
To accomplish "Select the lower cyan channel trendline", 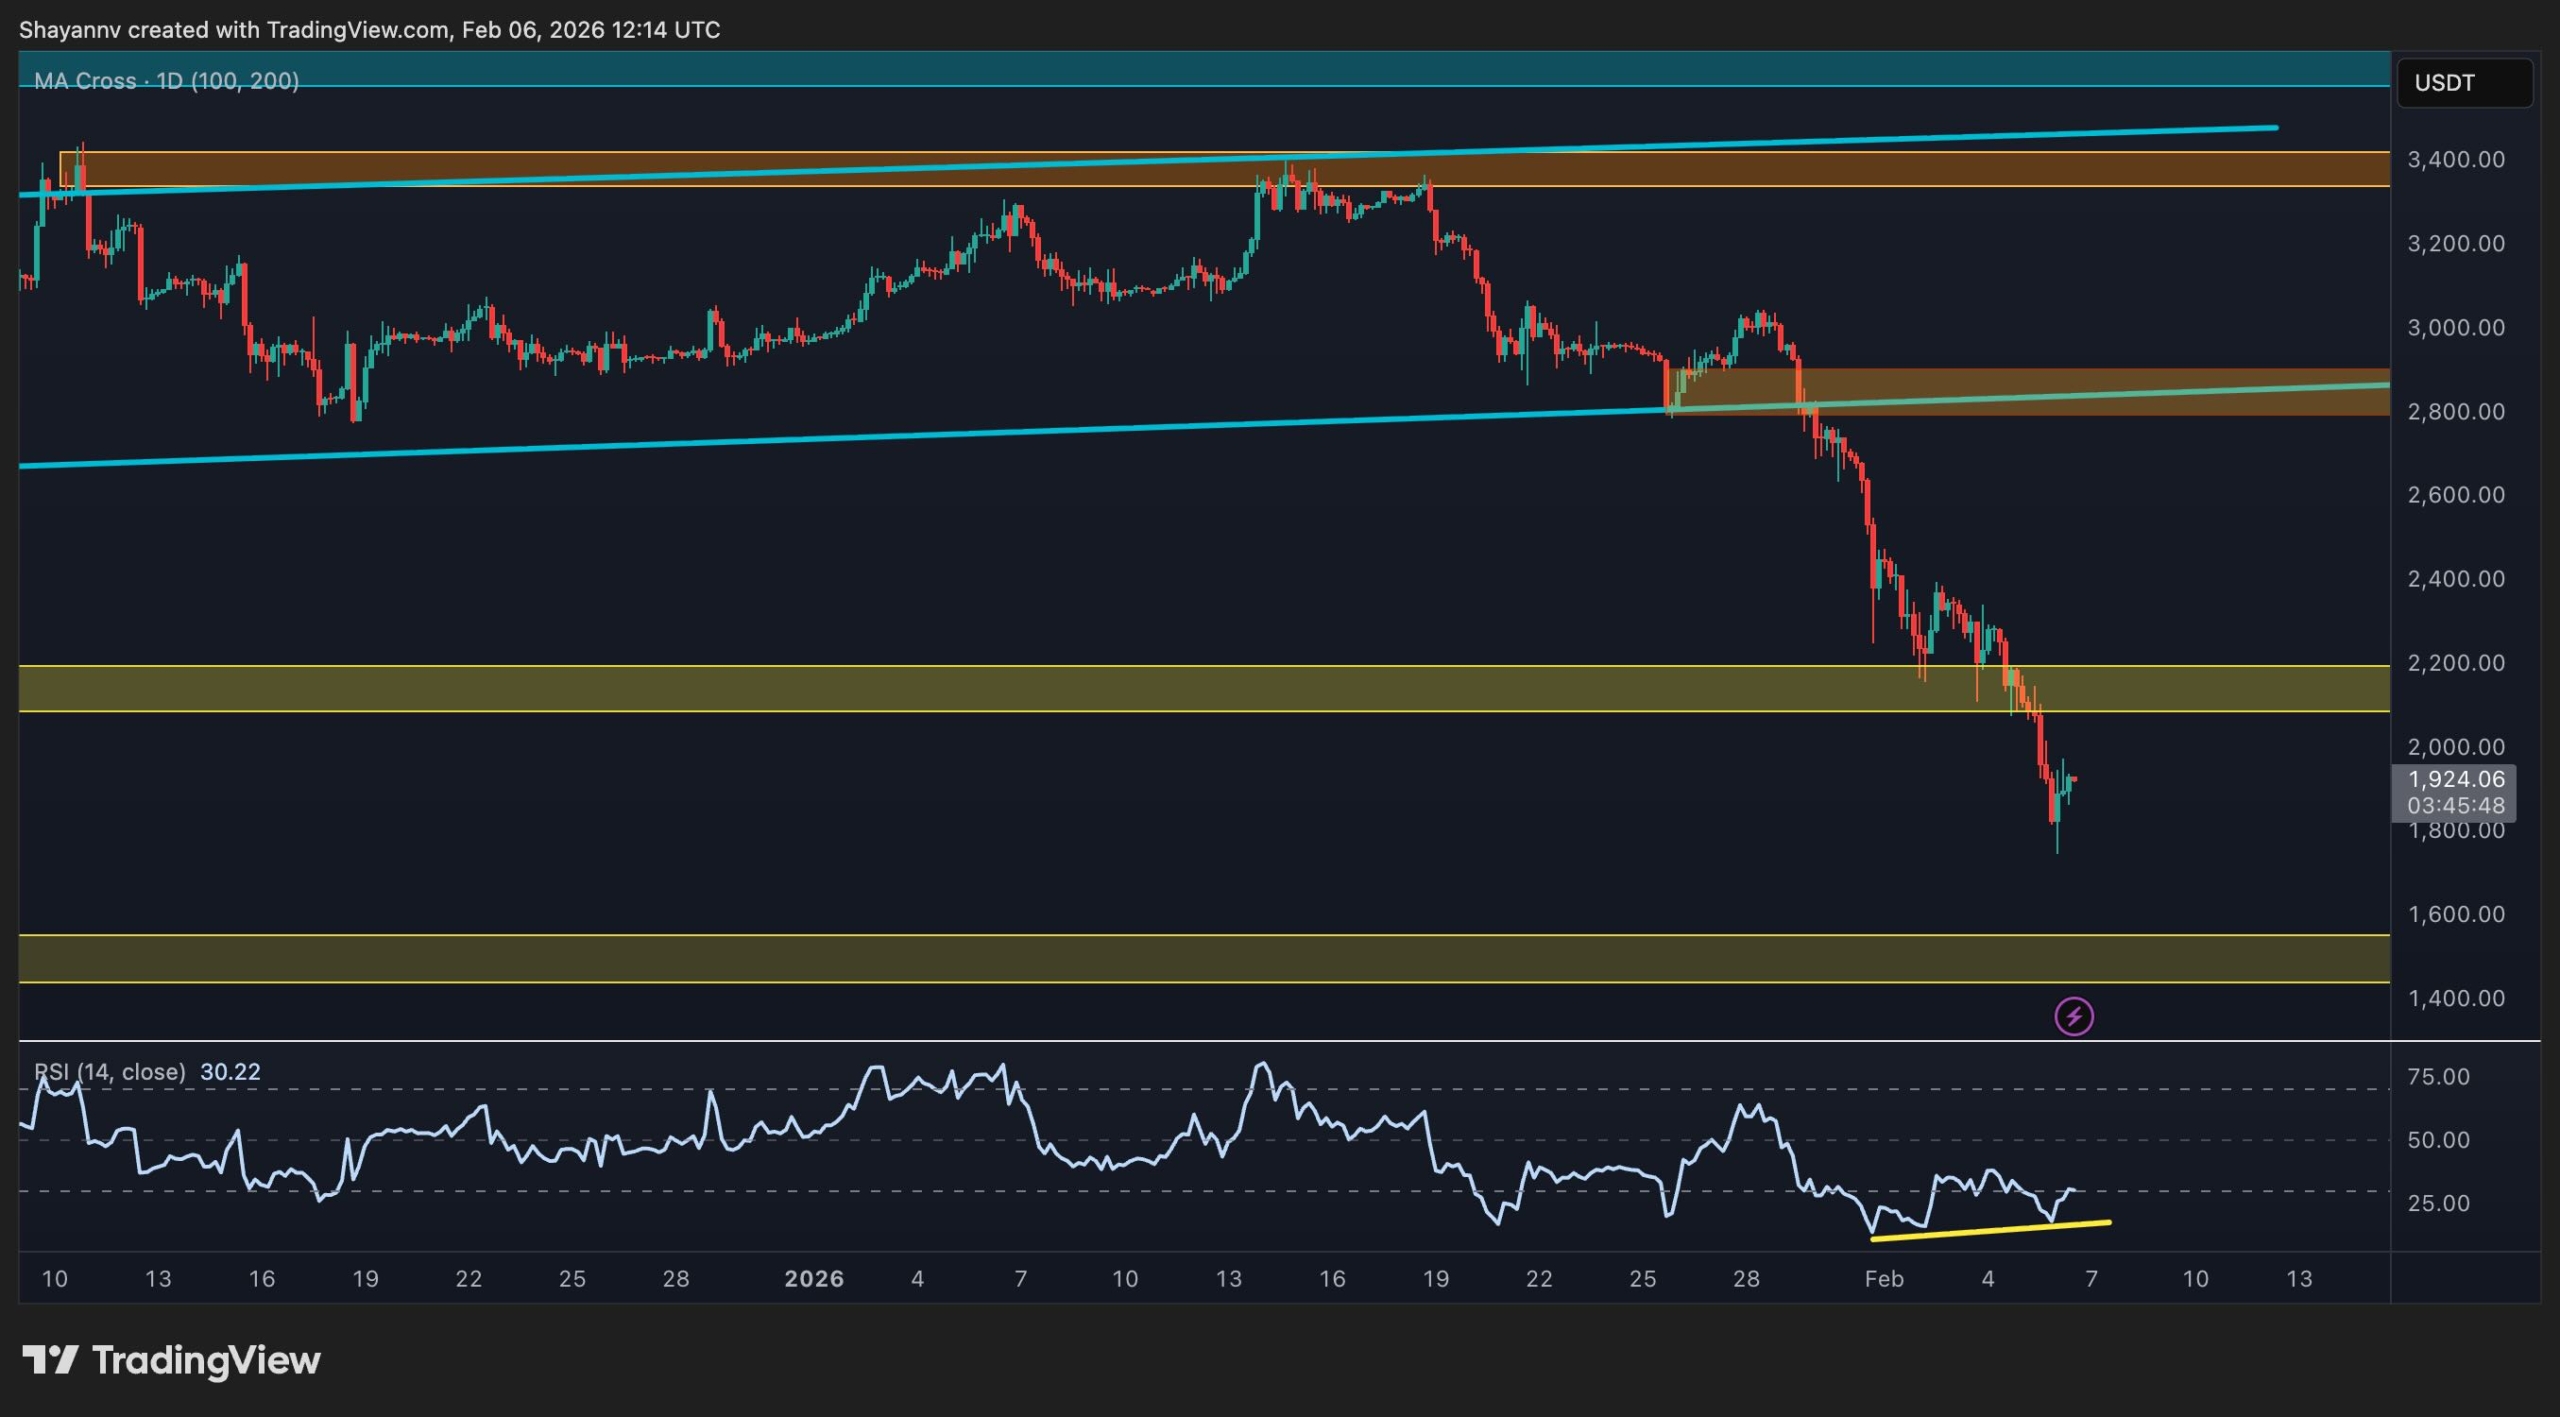I will [x=800, y=439].
